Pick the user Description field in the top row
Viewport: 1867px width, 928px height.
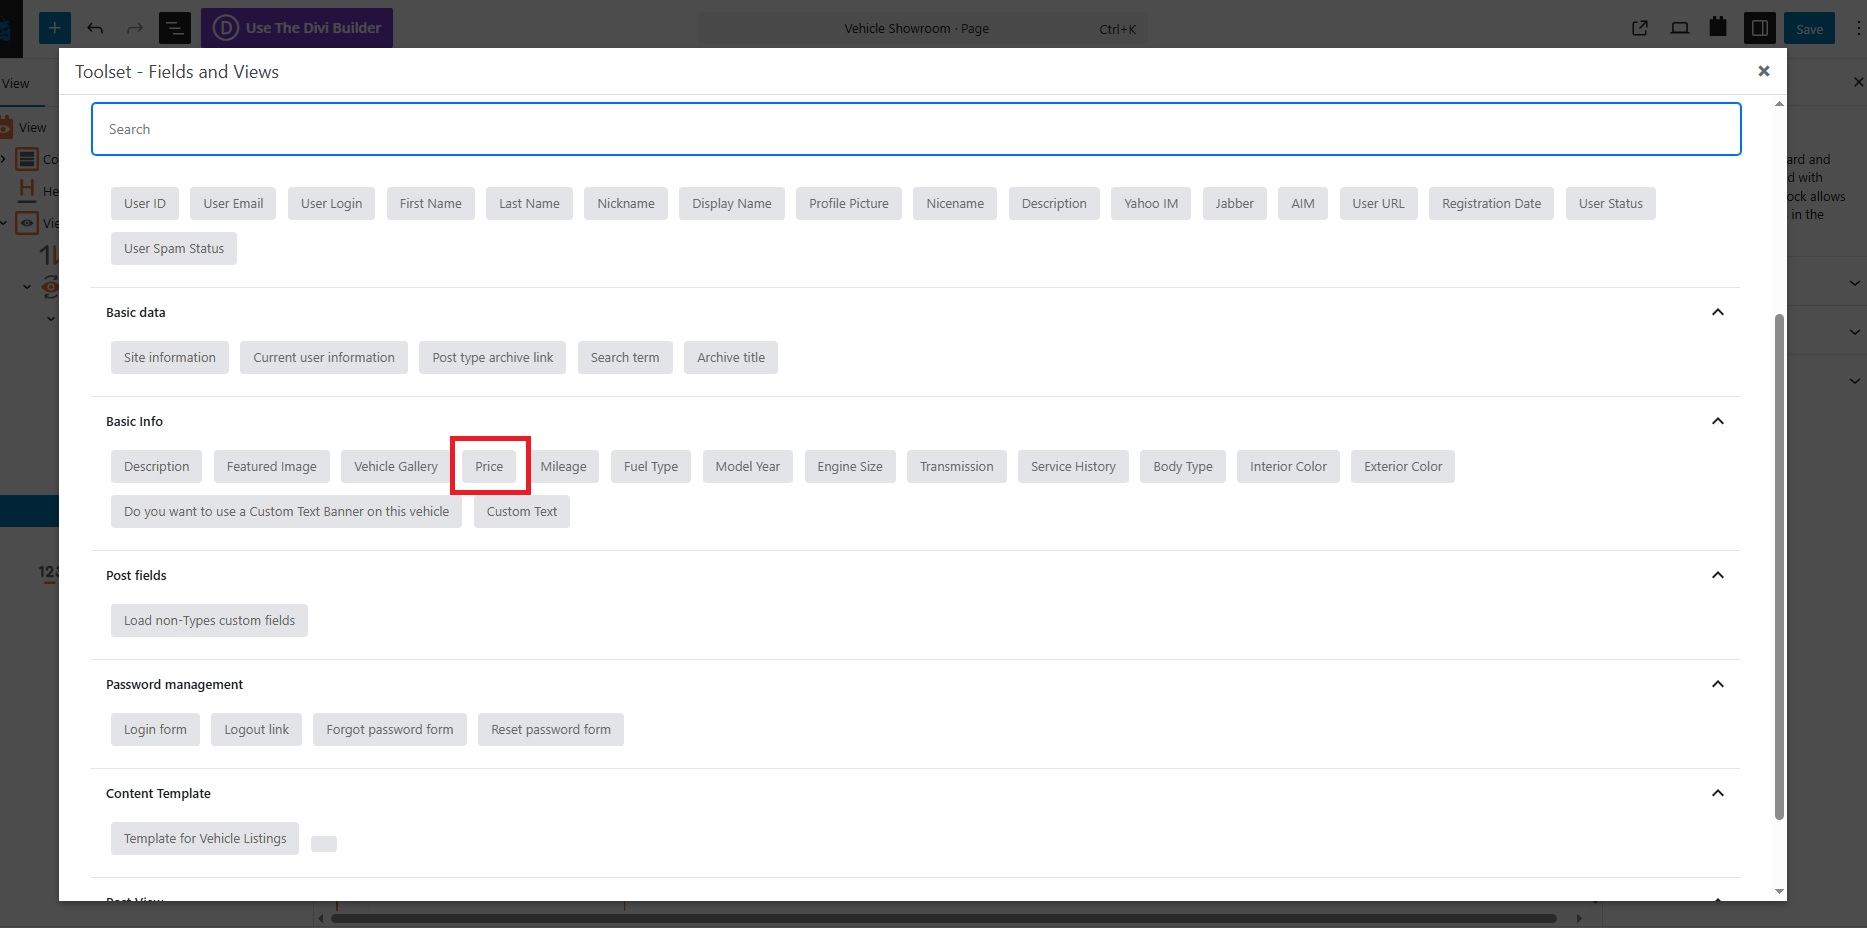click(x=1054, y=203)
